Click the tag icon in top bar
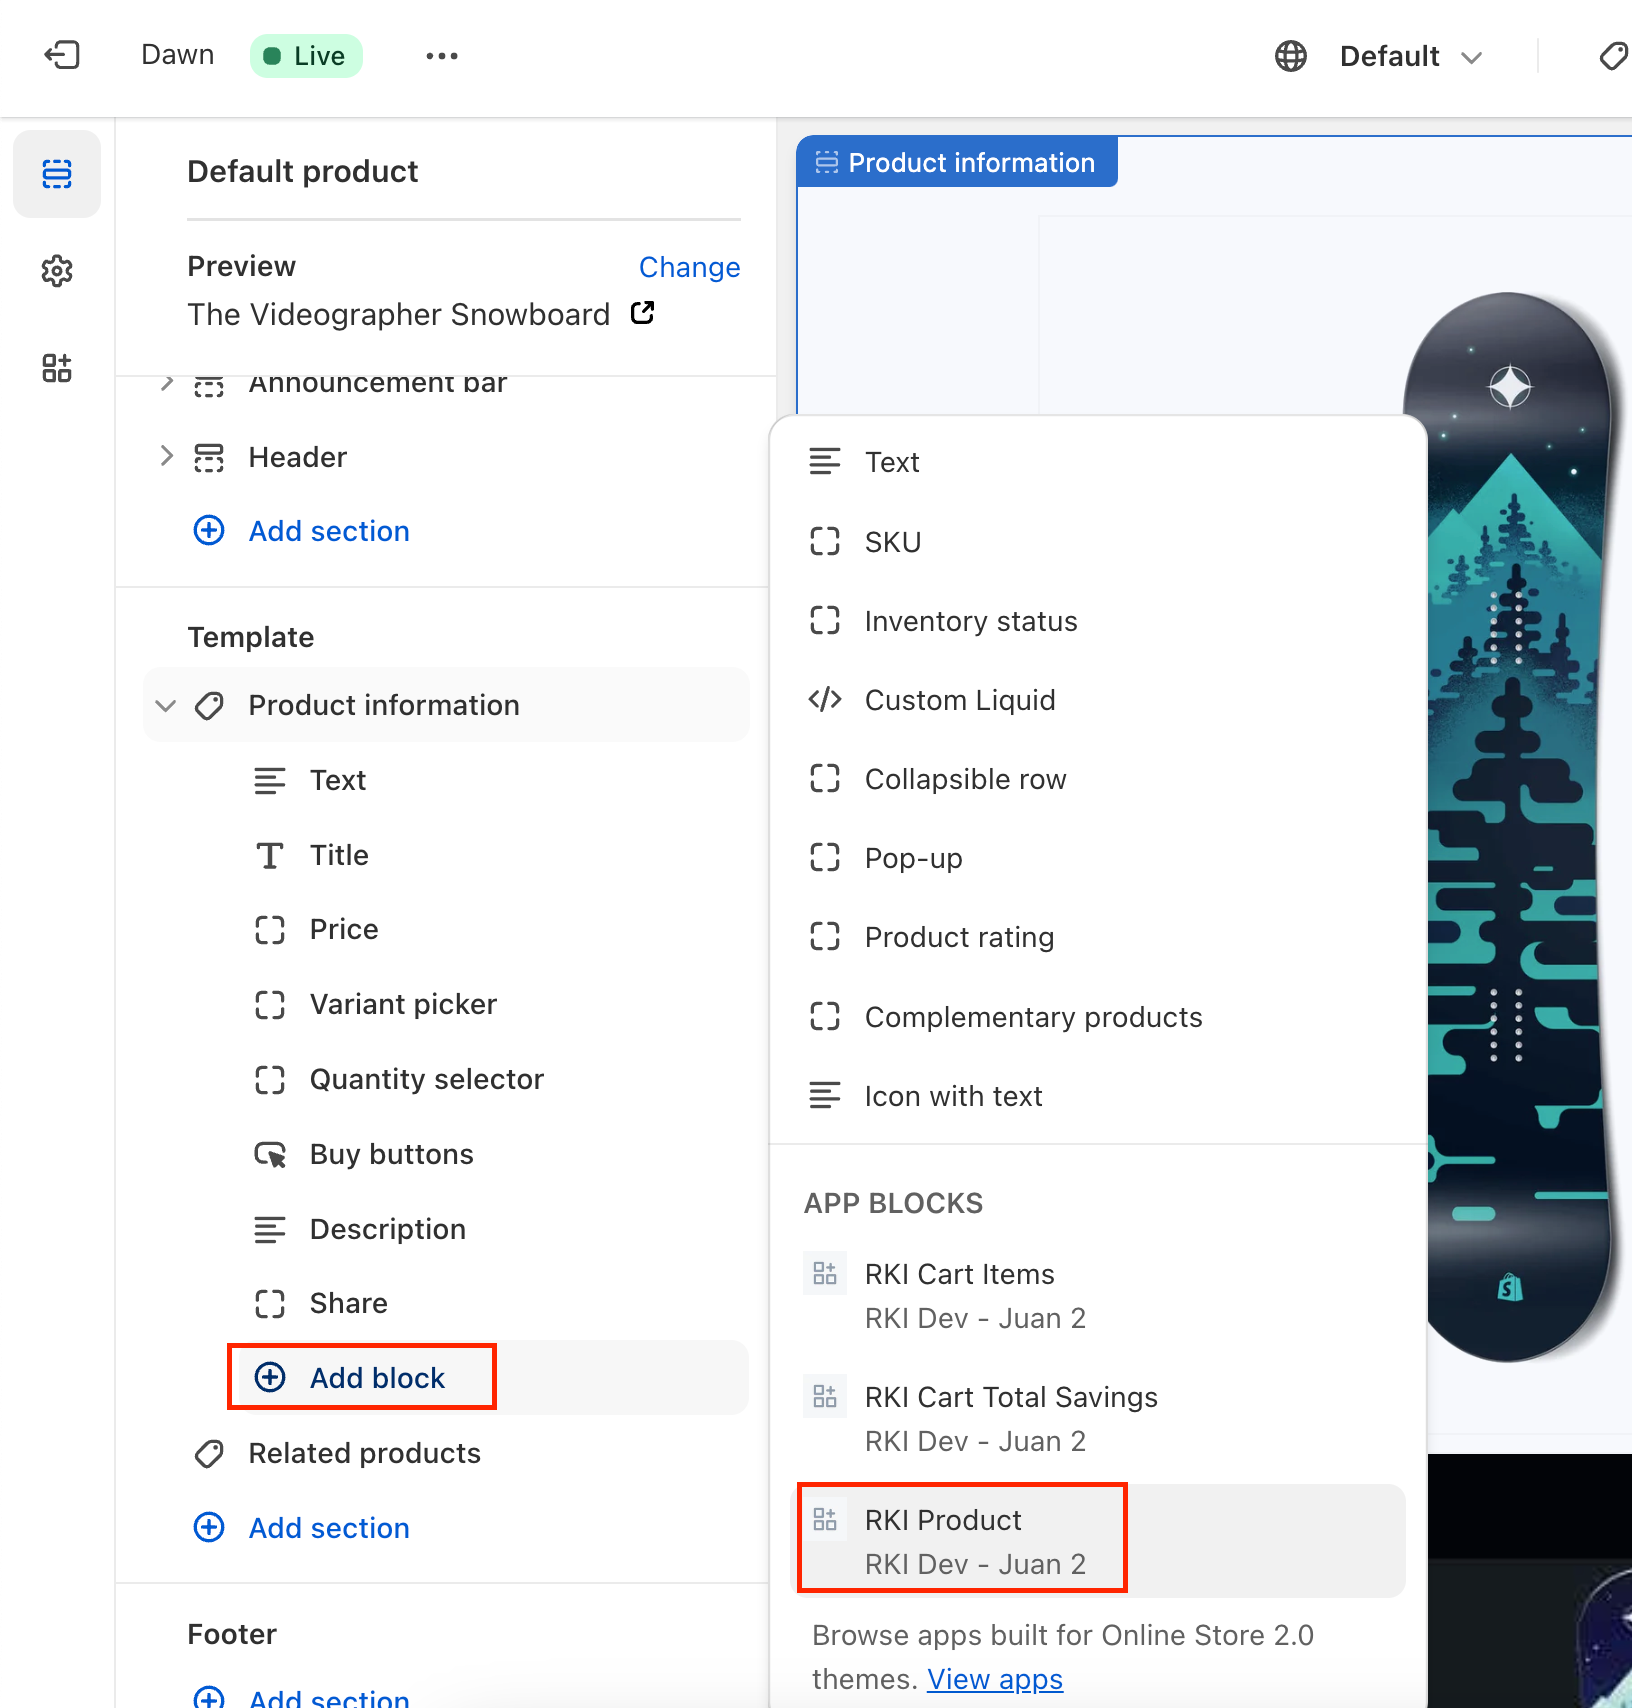Viewport: 1632px width, 1708px height. 1612,56
